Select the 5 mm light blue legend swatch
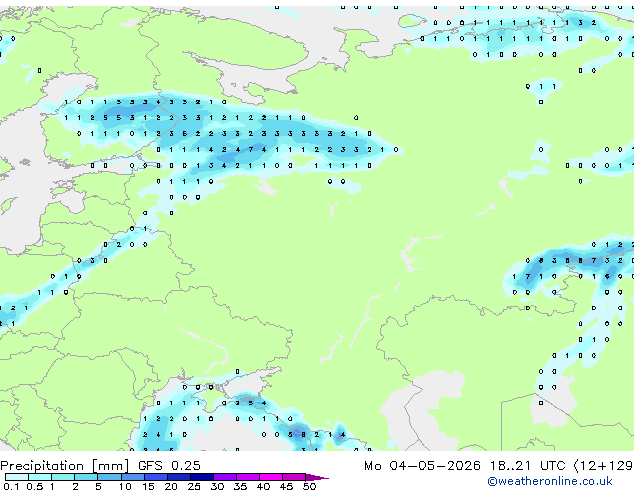 pos(109,477)
